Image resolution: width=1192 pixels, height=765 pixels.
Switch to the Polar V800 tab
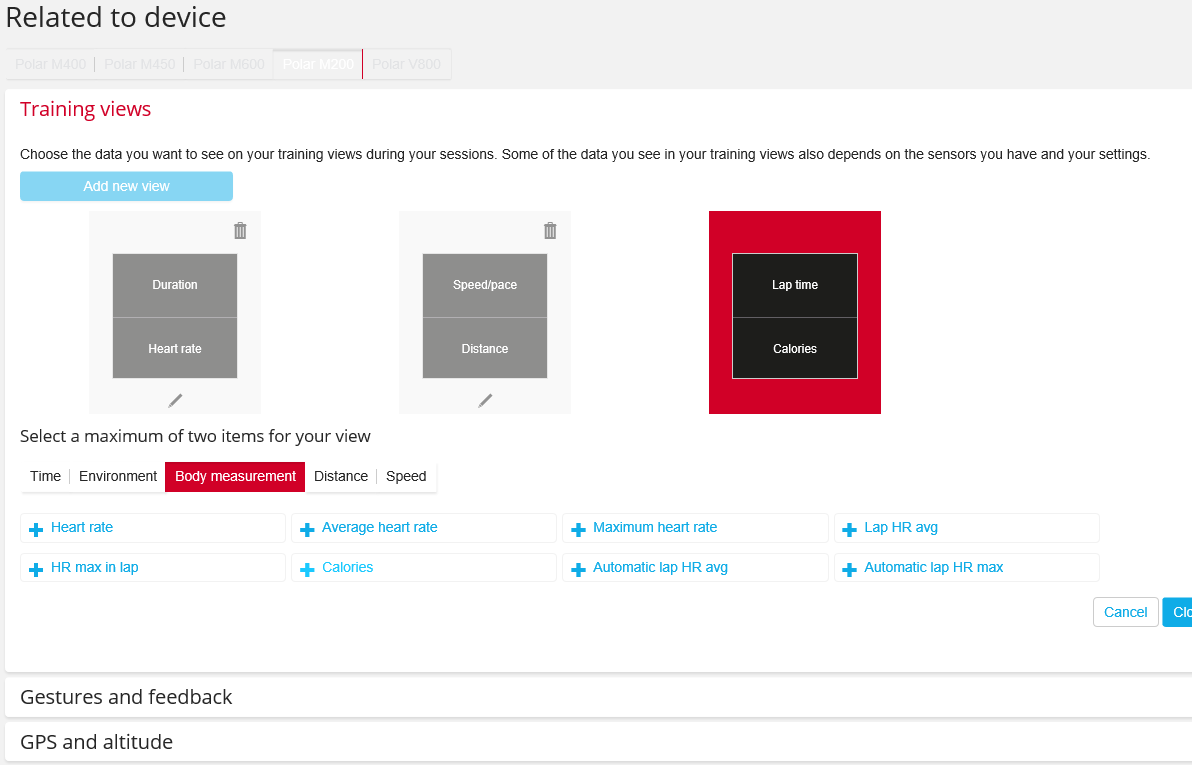pos(406,64)
